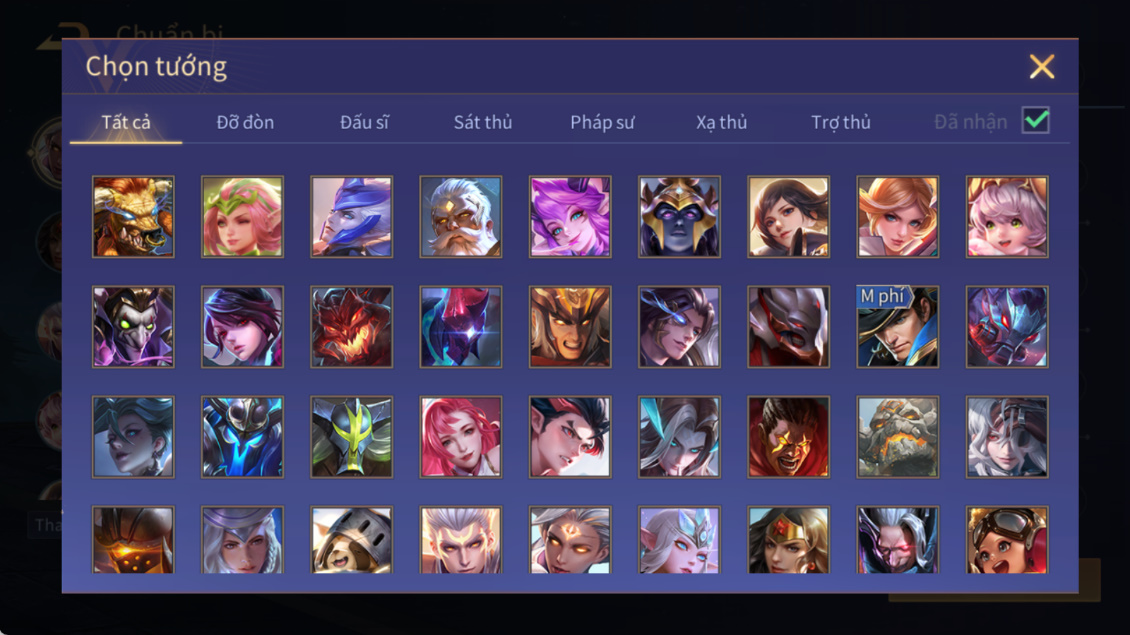Select the green-eyed plague mask hero
Image resolution: width=1130 pixels, height=635 pixels.
[133, 327]
